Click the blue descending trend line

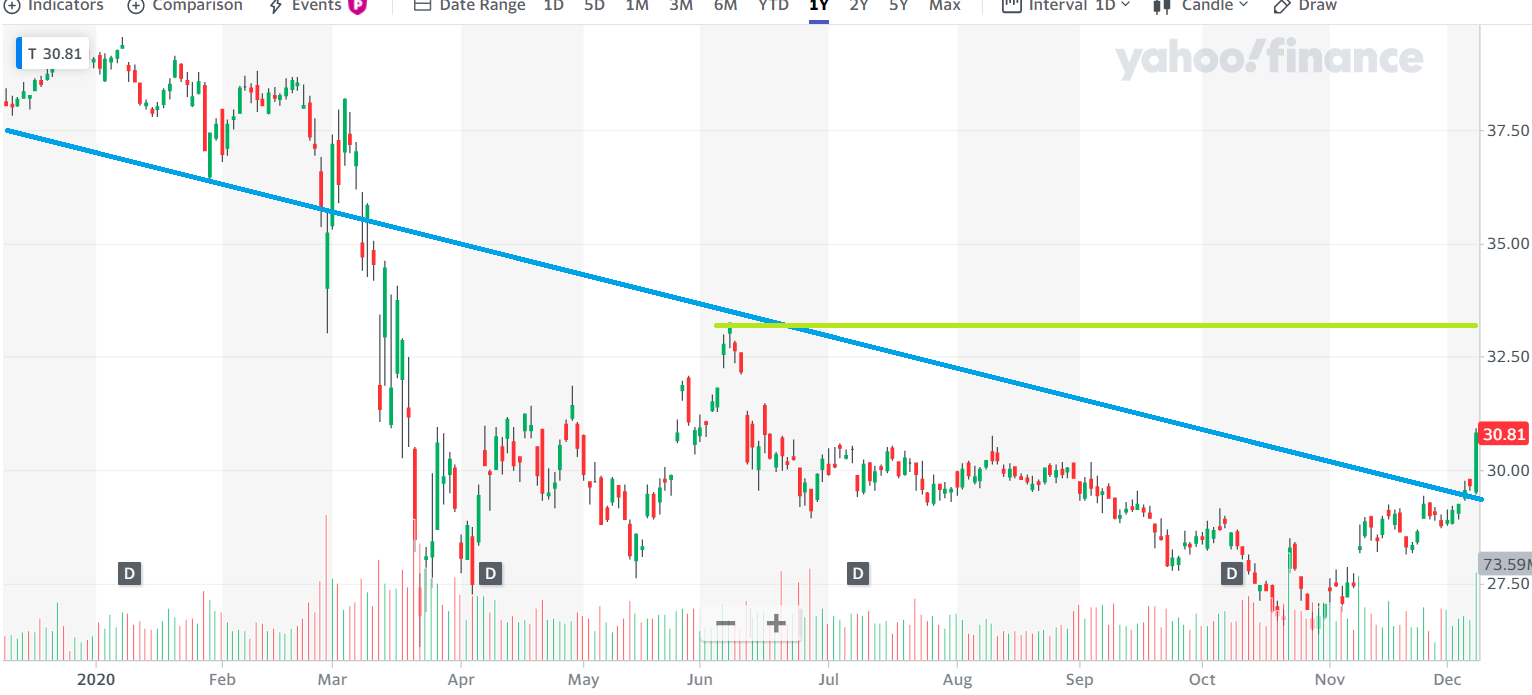745,315
